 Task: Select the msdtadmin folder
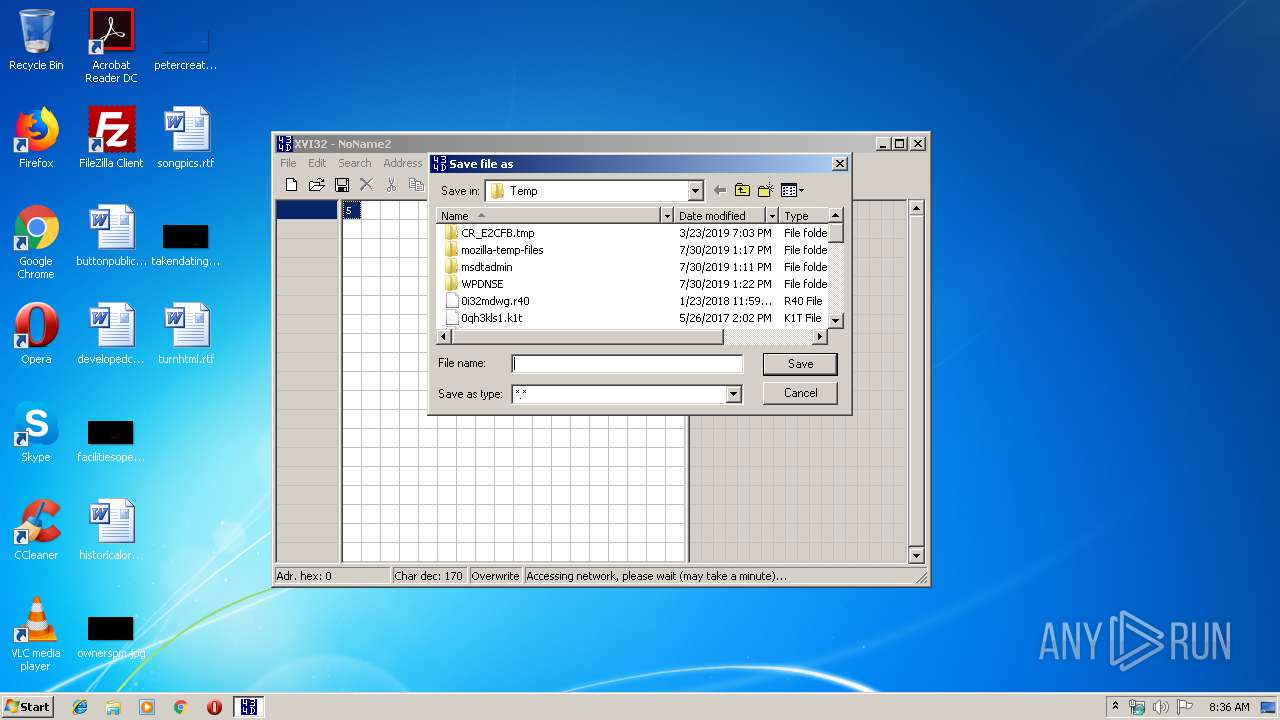(x=479, y=267)
